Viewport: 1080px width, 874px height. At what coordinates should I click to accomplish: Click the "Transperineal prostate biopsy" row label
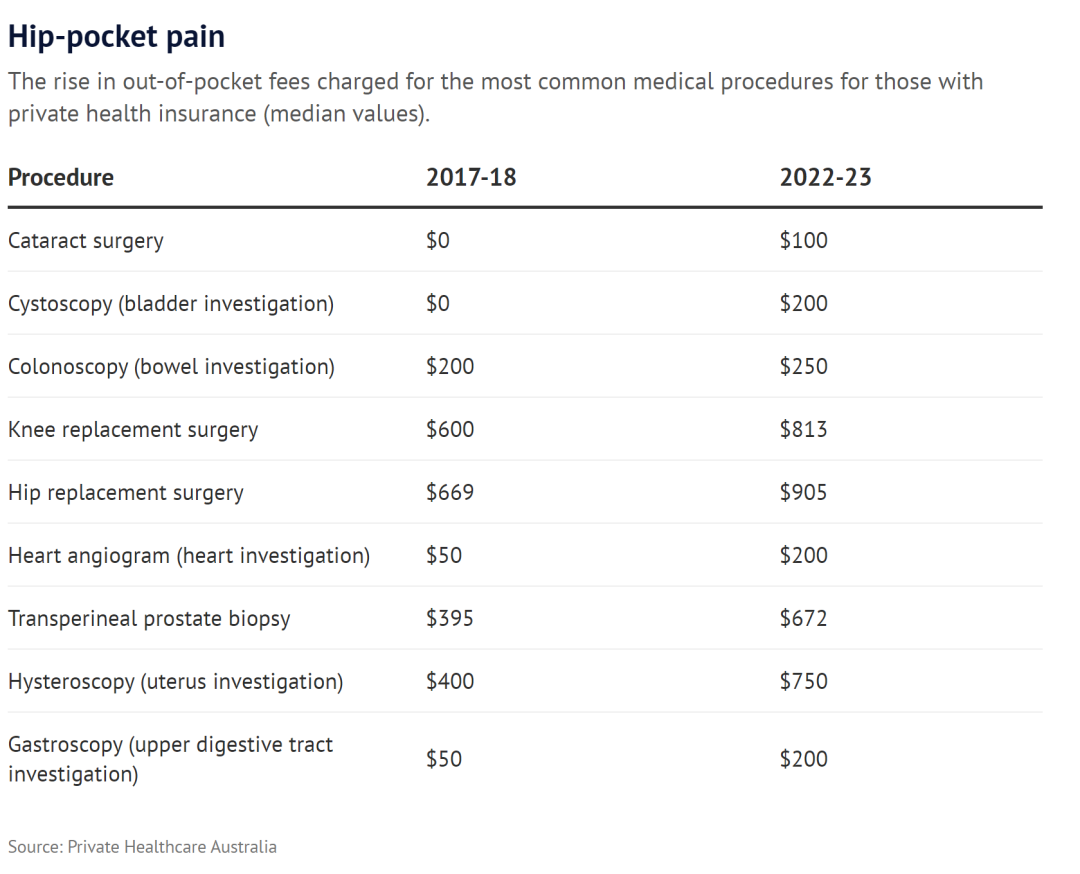pos(149,619)
